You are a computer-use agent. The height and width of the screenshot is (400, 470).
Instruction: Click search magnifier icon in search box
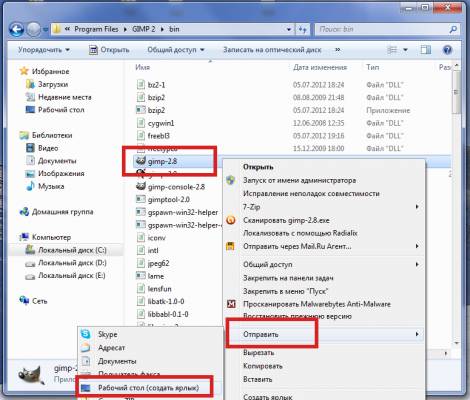[453, 30]
